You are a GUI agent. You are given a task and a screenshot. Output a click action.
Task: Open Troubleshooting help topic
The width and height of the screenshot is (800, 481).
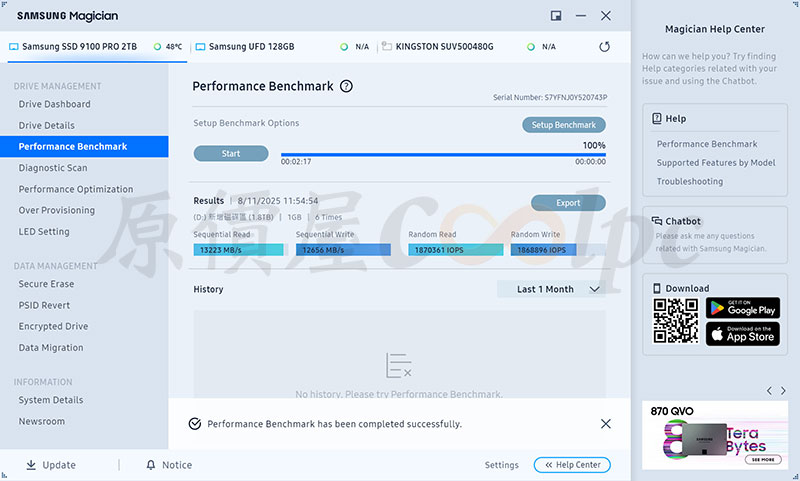pos(690,182)
